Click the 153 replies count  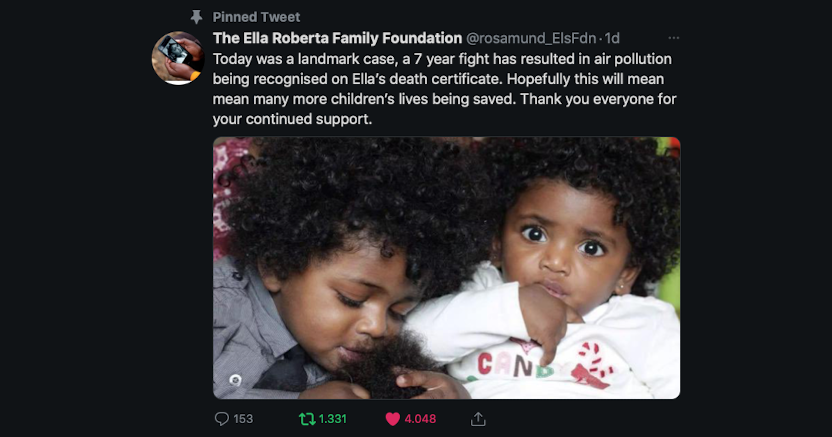pos(243,419)
